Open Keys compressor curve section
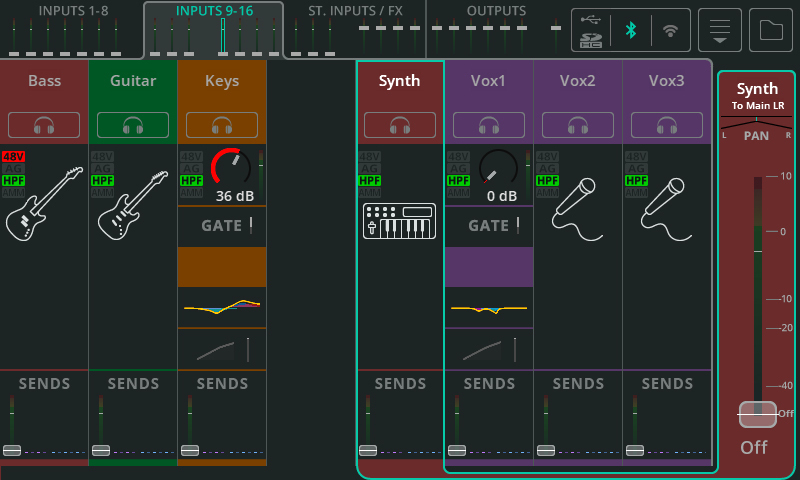Viewport: 800px width, 480px height. 222,349
